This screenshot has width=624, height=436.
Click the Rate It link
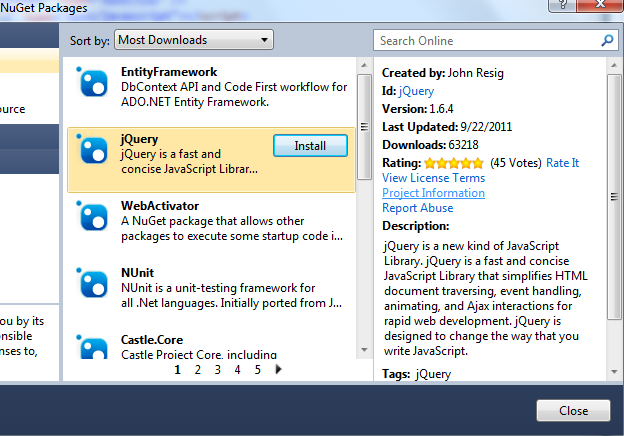click(562, 163)
